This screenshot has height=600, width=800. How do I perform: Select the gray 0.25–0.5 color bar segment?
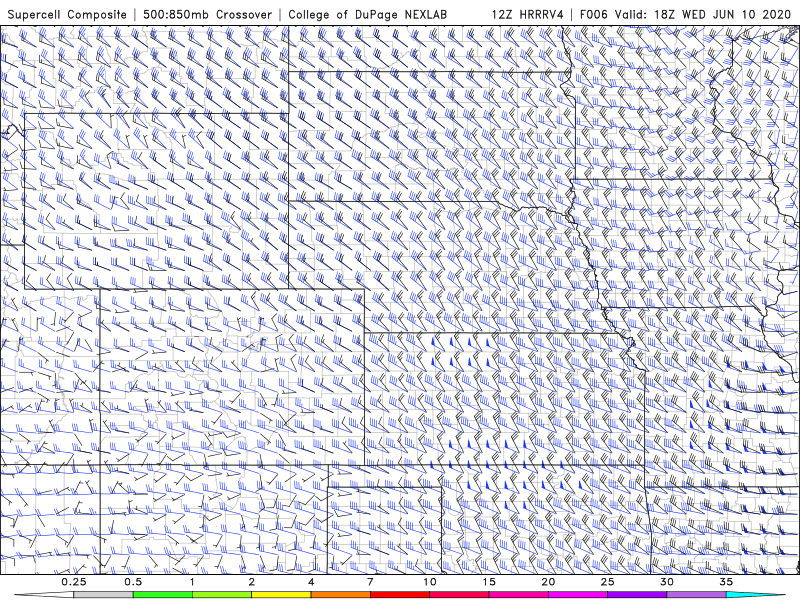click(104, 595)
